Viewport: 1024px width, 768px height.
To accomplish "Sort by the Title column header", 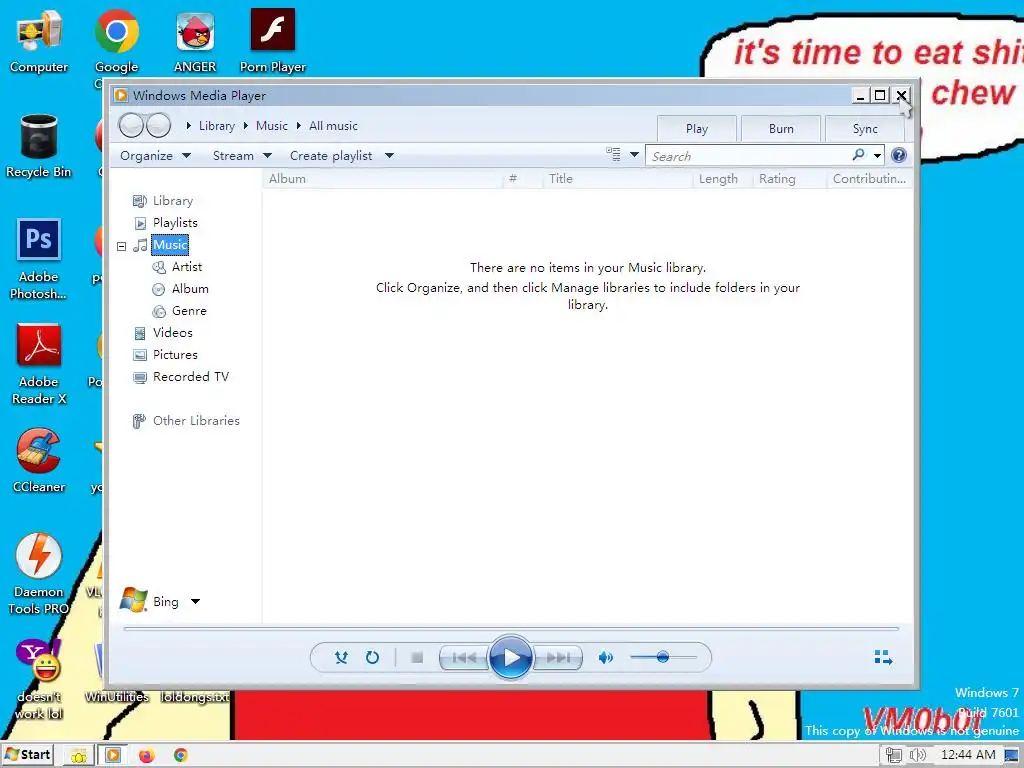I will click(x=617, y=179).
